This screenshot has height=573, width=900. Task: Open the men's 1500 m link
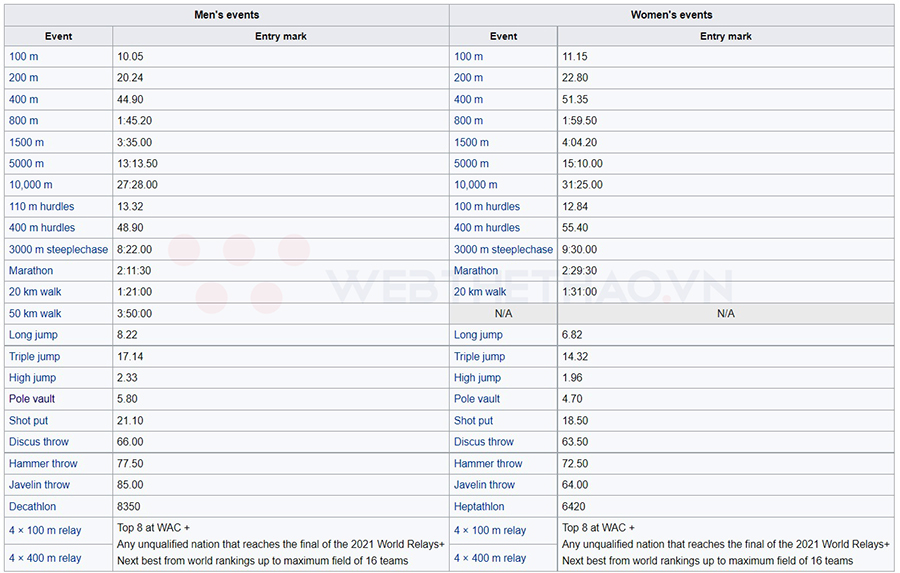pos(26,142)
